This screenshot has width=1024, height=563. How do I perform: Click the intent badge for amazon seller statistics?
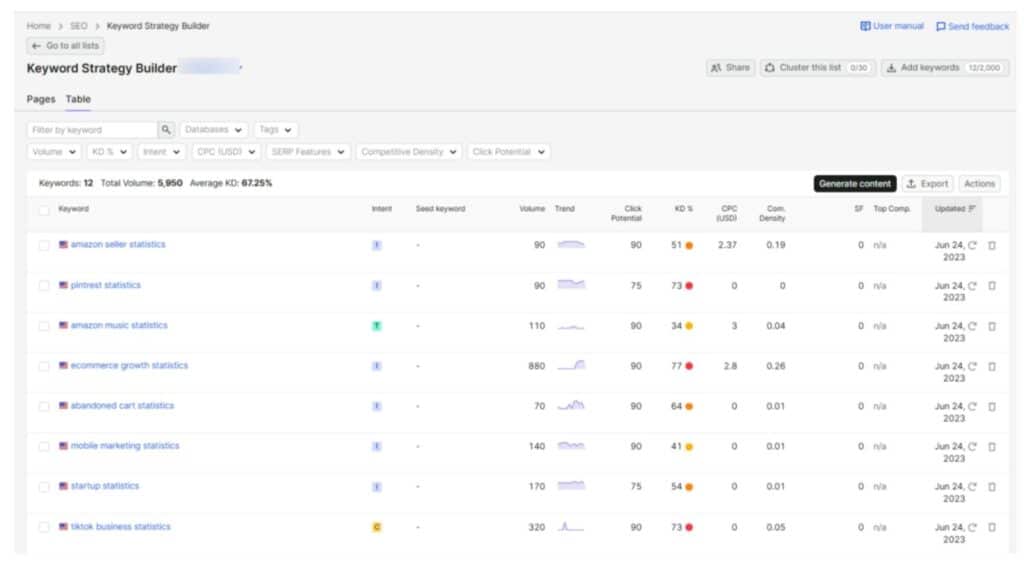click(x=377, y=245)
